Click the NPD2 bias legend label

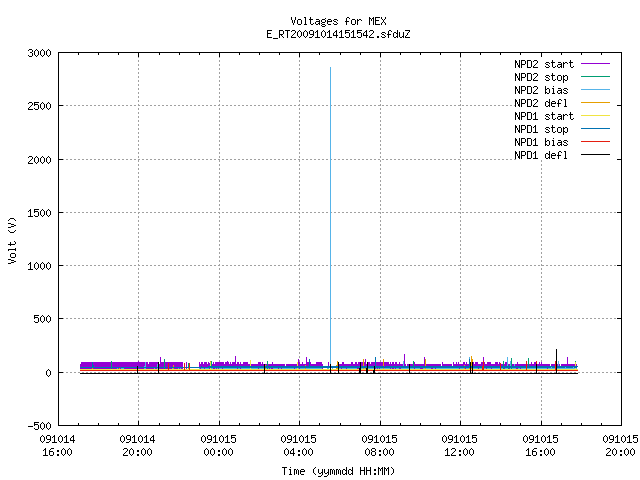click(x=541, y=90)
